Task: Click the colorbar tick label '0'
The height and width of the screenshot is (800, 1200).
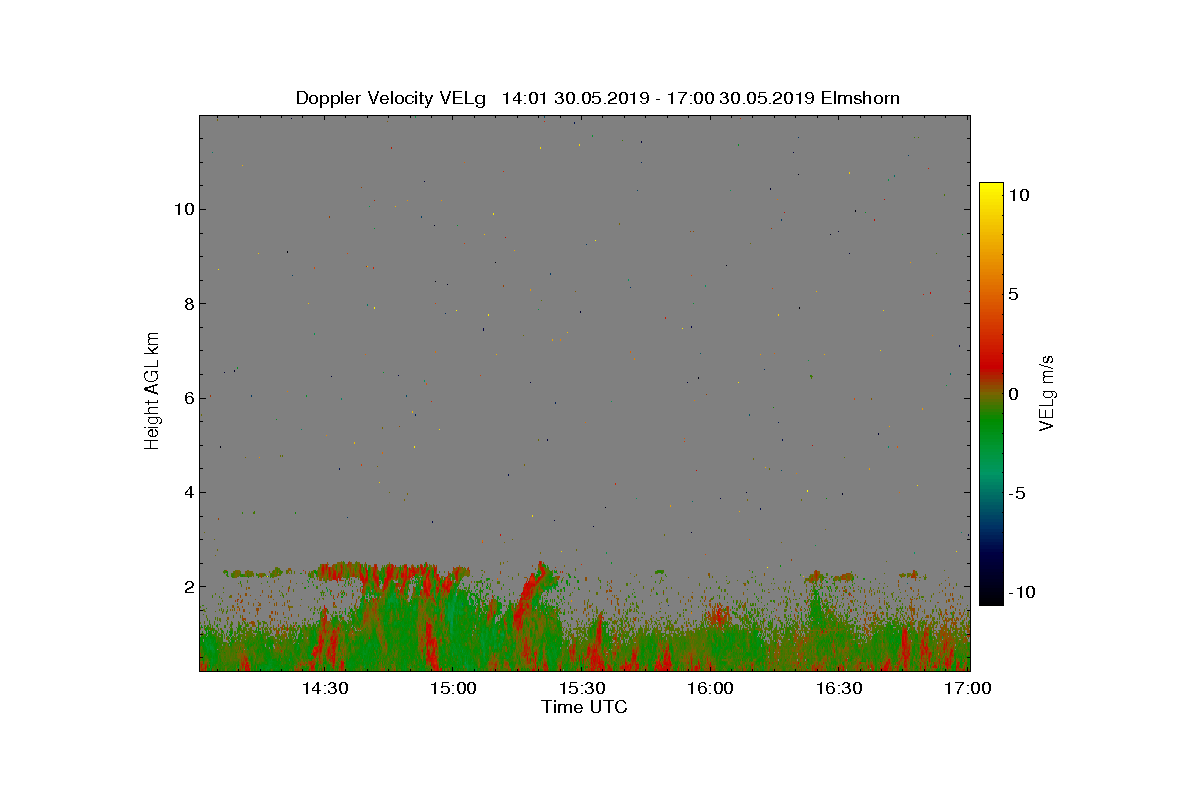Action: click(x=1013, y=394)
